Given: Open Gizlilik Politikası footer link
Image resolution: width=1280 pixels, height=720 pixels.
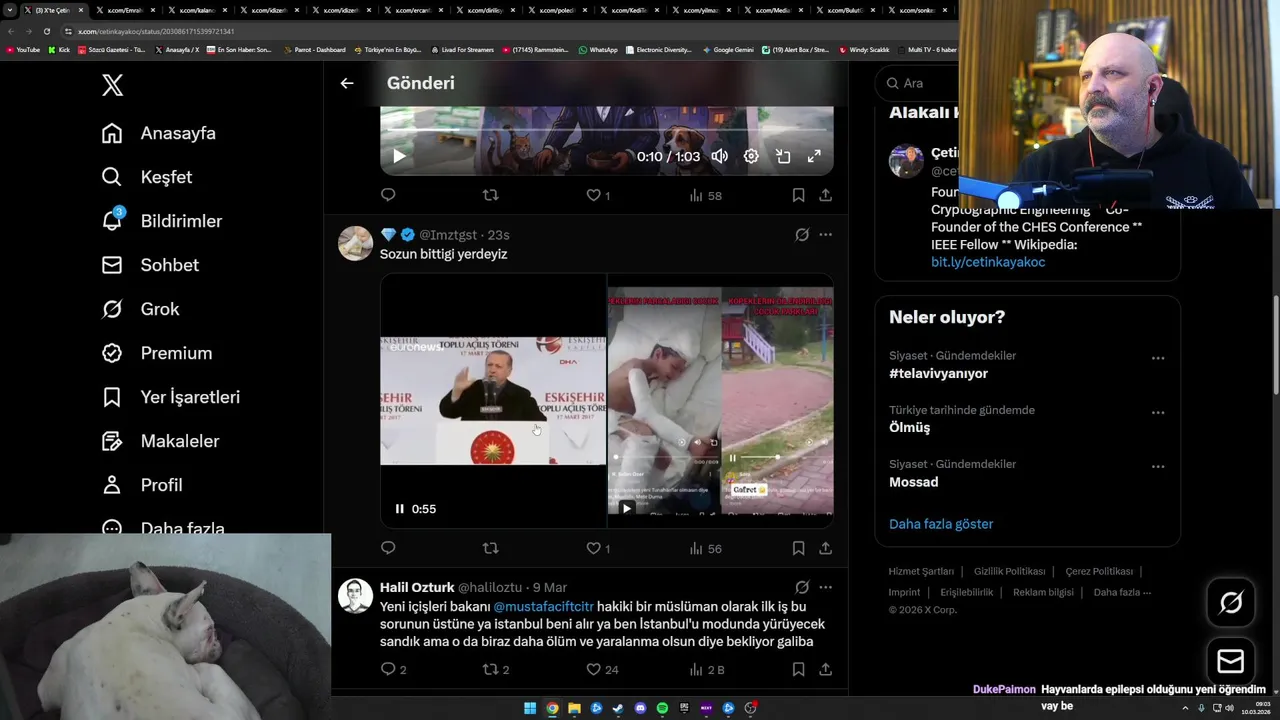Looking at the screenshot, I should 1009,571.
